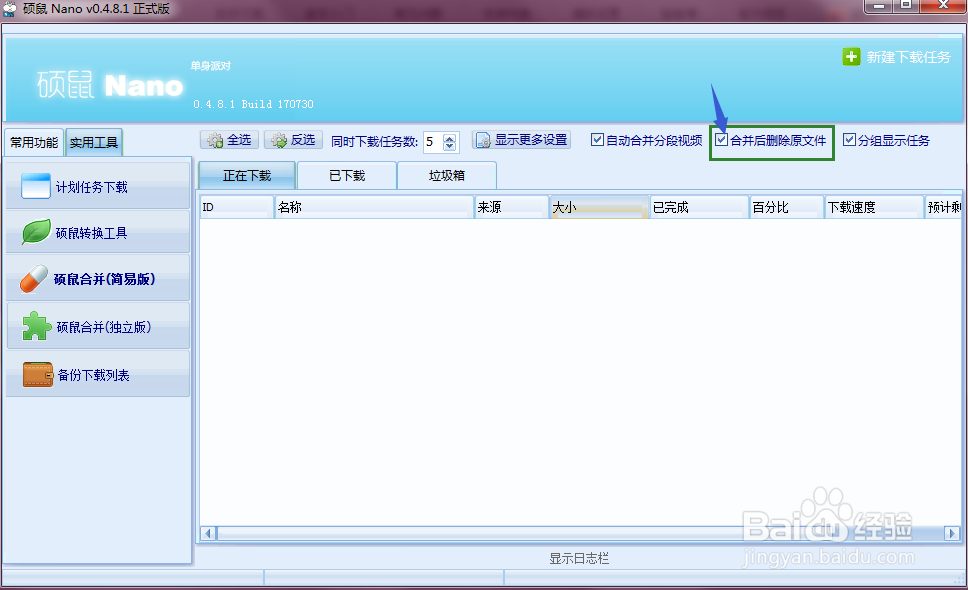Viewport: 968px width, 590px height.
Task: Switch to the 实用工具 tab
Action: [94, 143]
